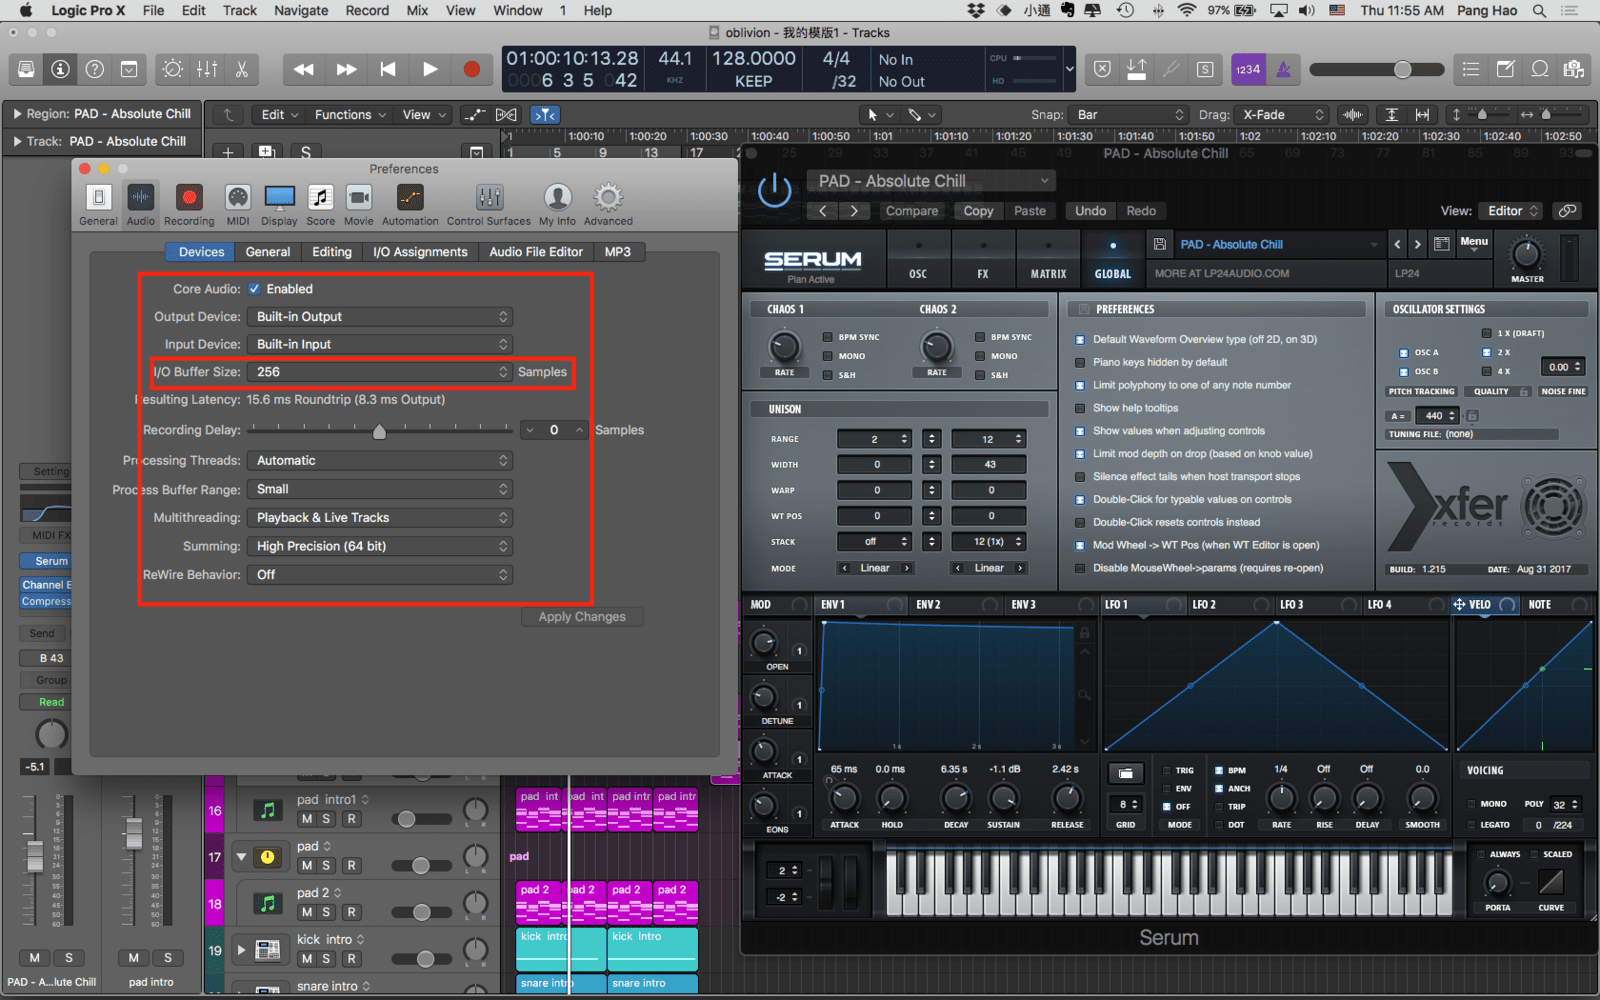
Task: Disable the Core Audio Enabled checkbox
Action: click(x=255, y=289)
